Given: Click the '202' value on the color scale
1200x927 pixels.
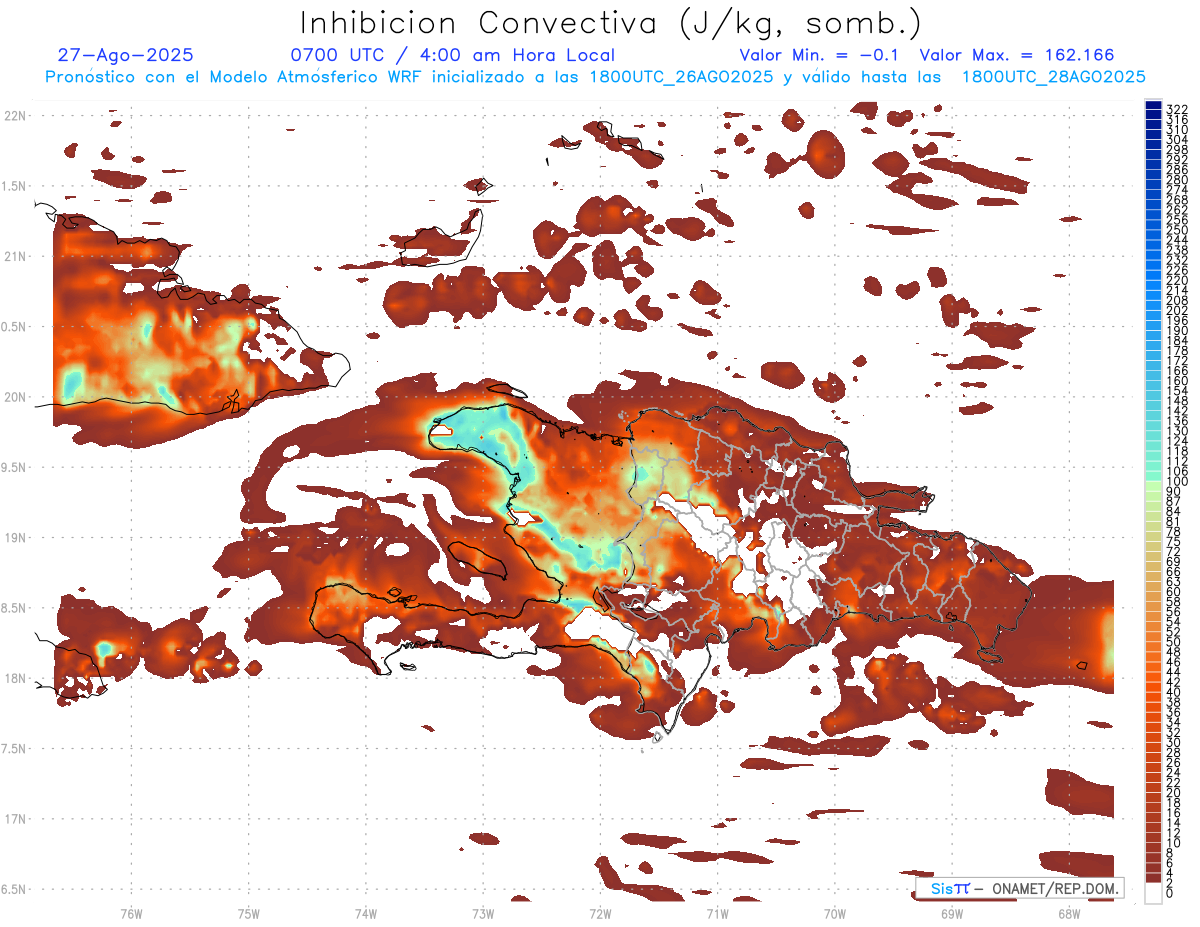Looking at the screenshot, I should (x=1177, y=310).
